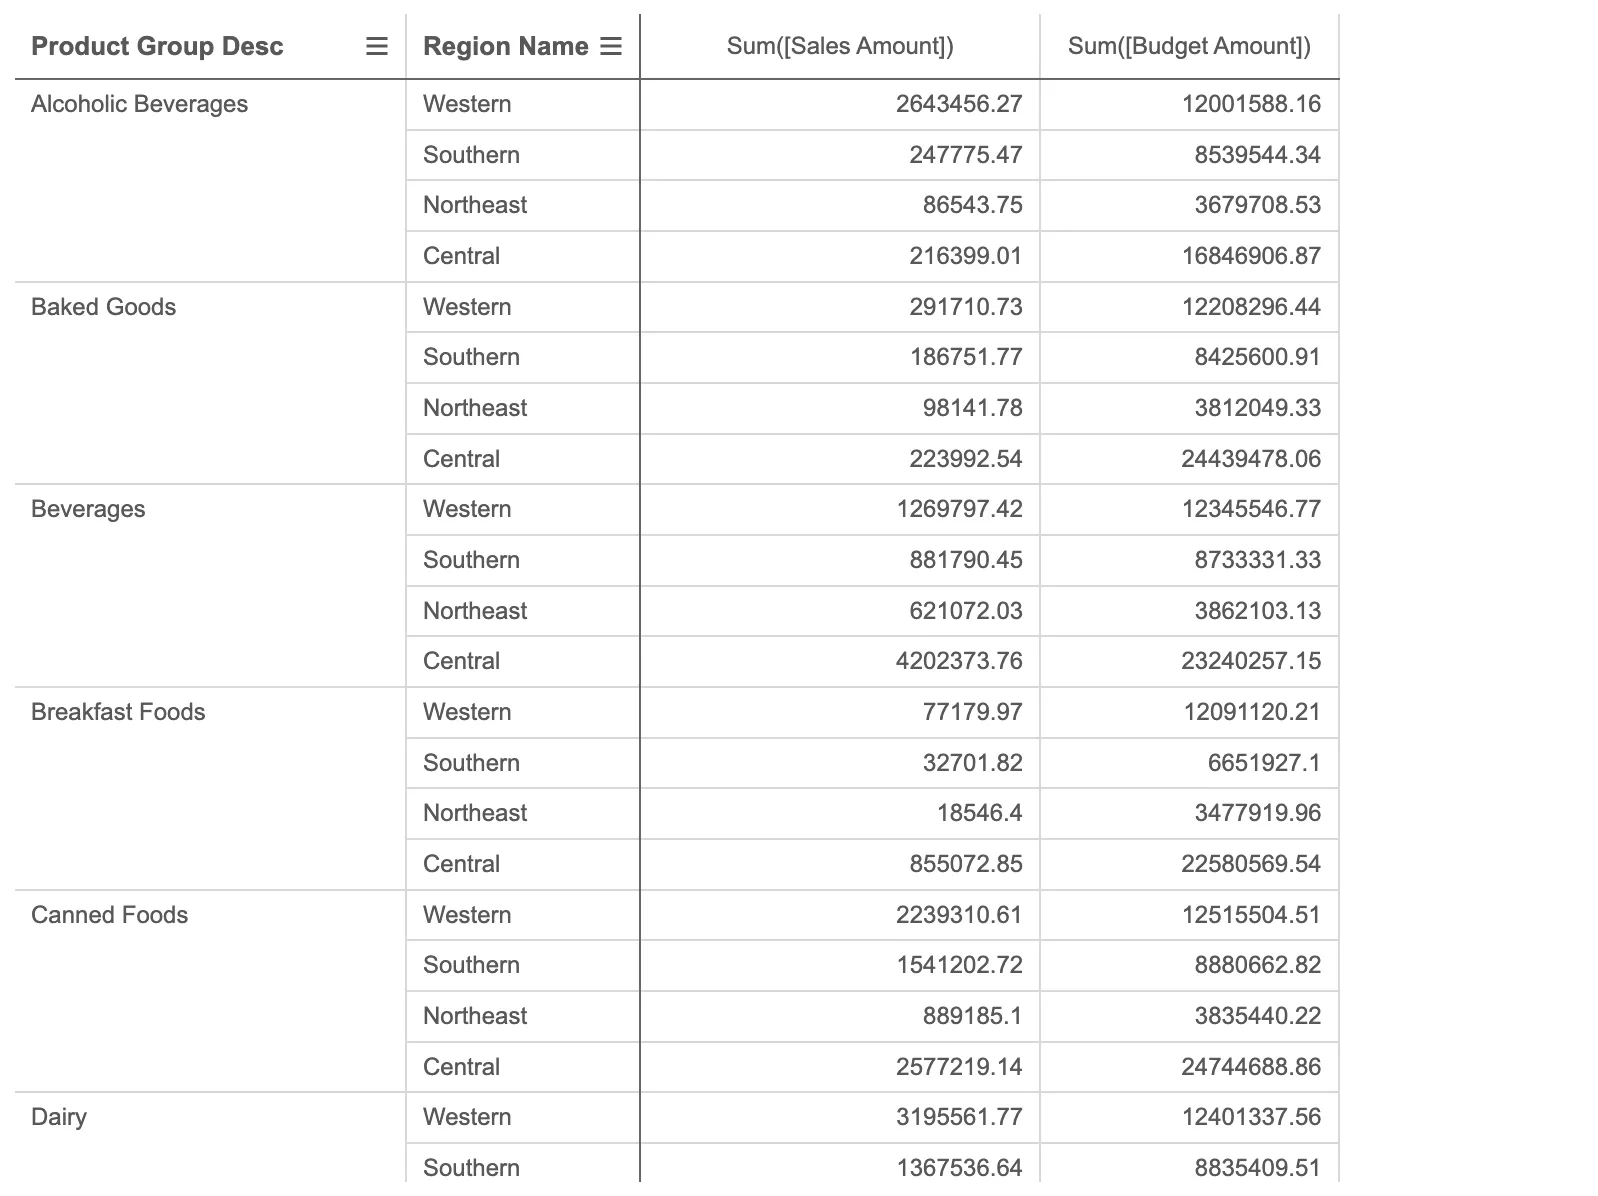Select the Beverages group row
The width and height of the screenshot is (1598, 1196).
tap(86, 509)
